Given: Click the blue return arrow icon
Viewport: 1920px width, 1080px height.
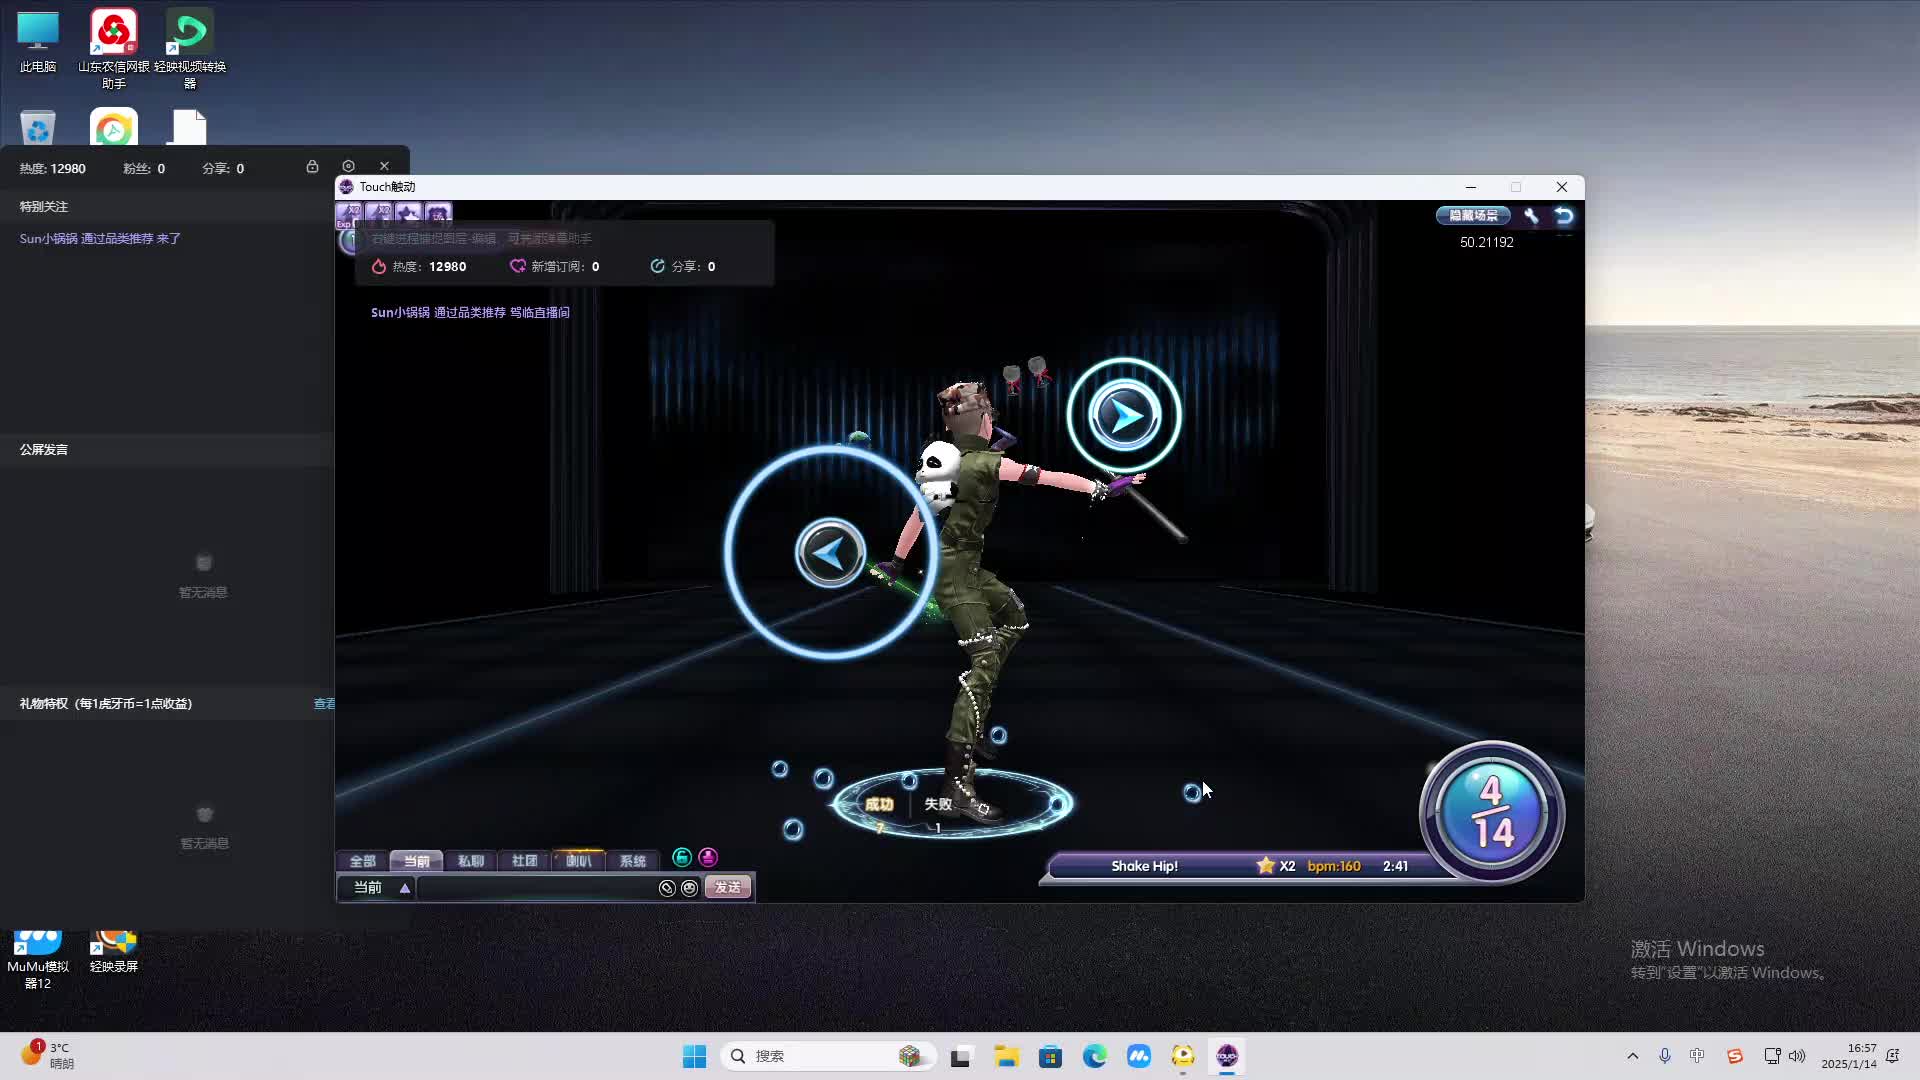Looking at the screenshot, I should [1564, 215].
